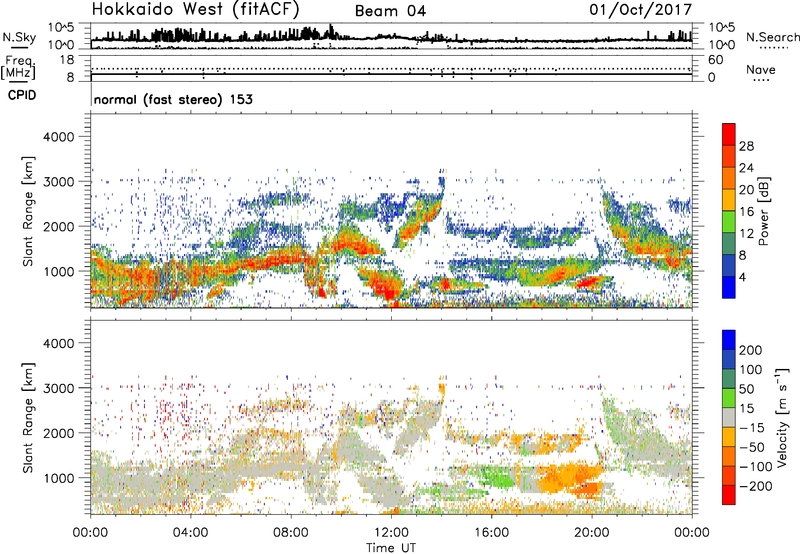The width and height of the screenshot is (800, 554).
Task: Pick the light green 12–16 dB power swatch
Action: click(729, 221)
